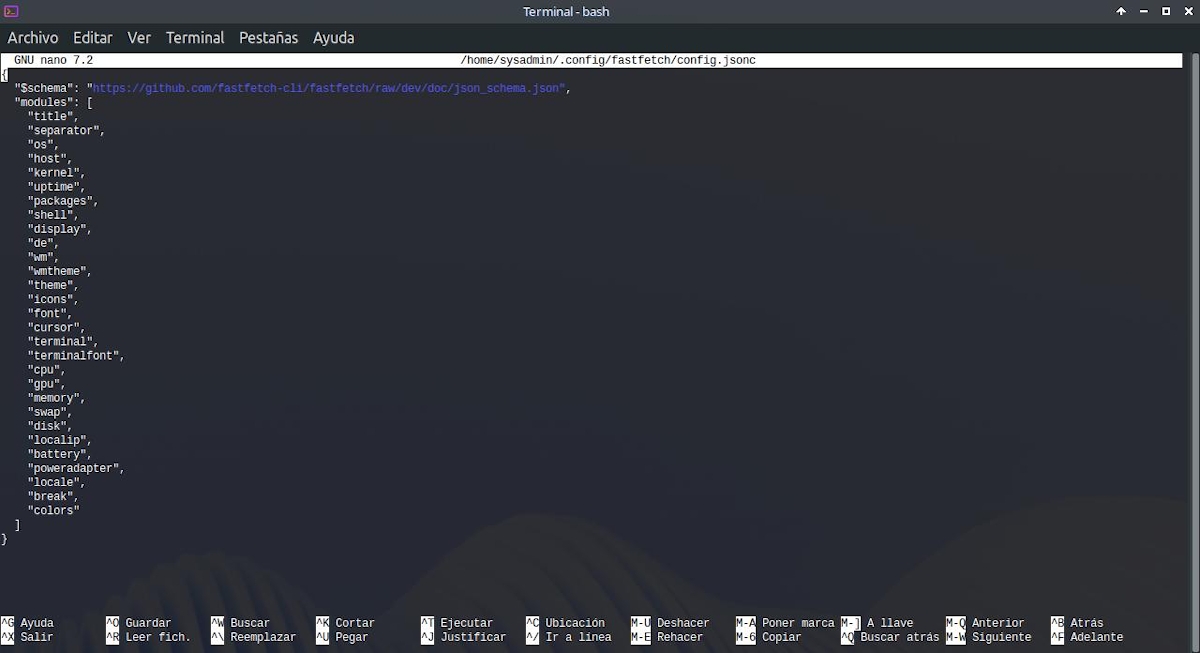Open the Ayuda menu

tap(333, 38)
